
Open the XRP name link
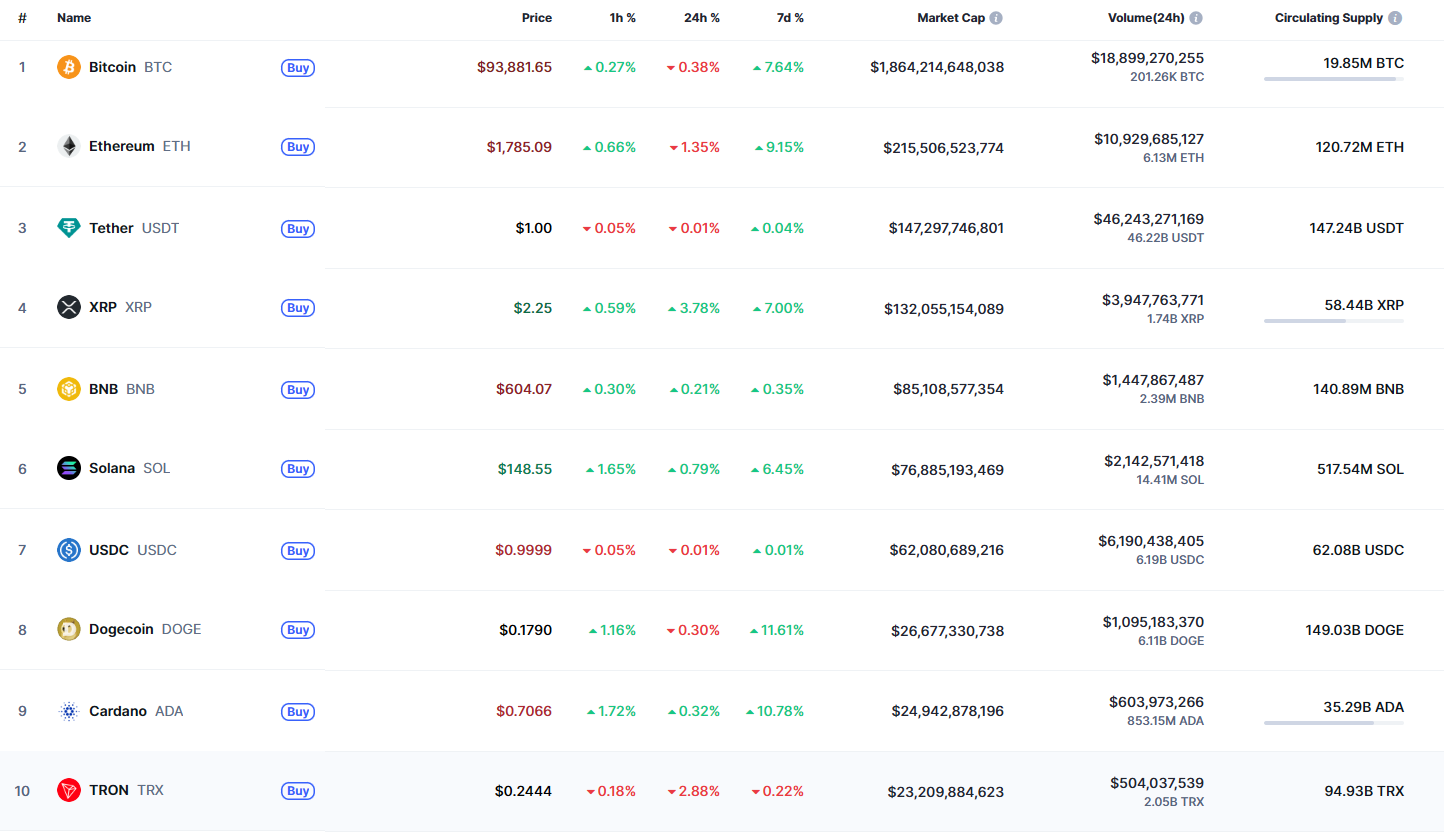[x=120, y=307]
